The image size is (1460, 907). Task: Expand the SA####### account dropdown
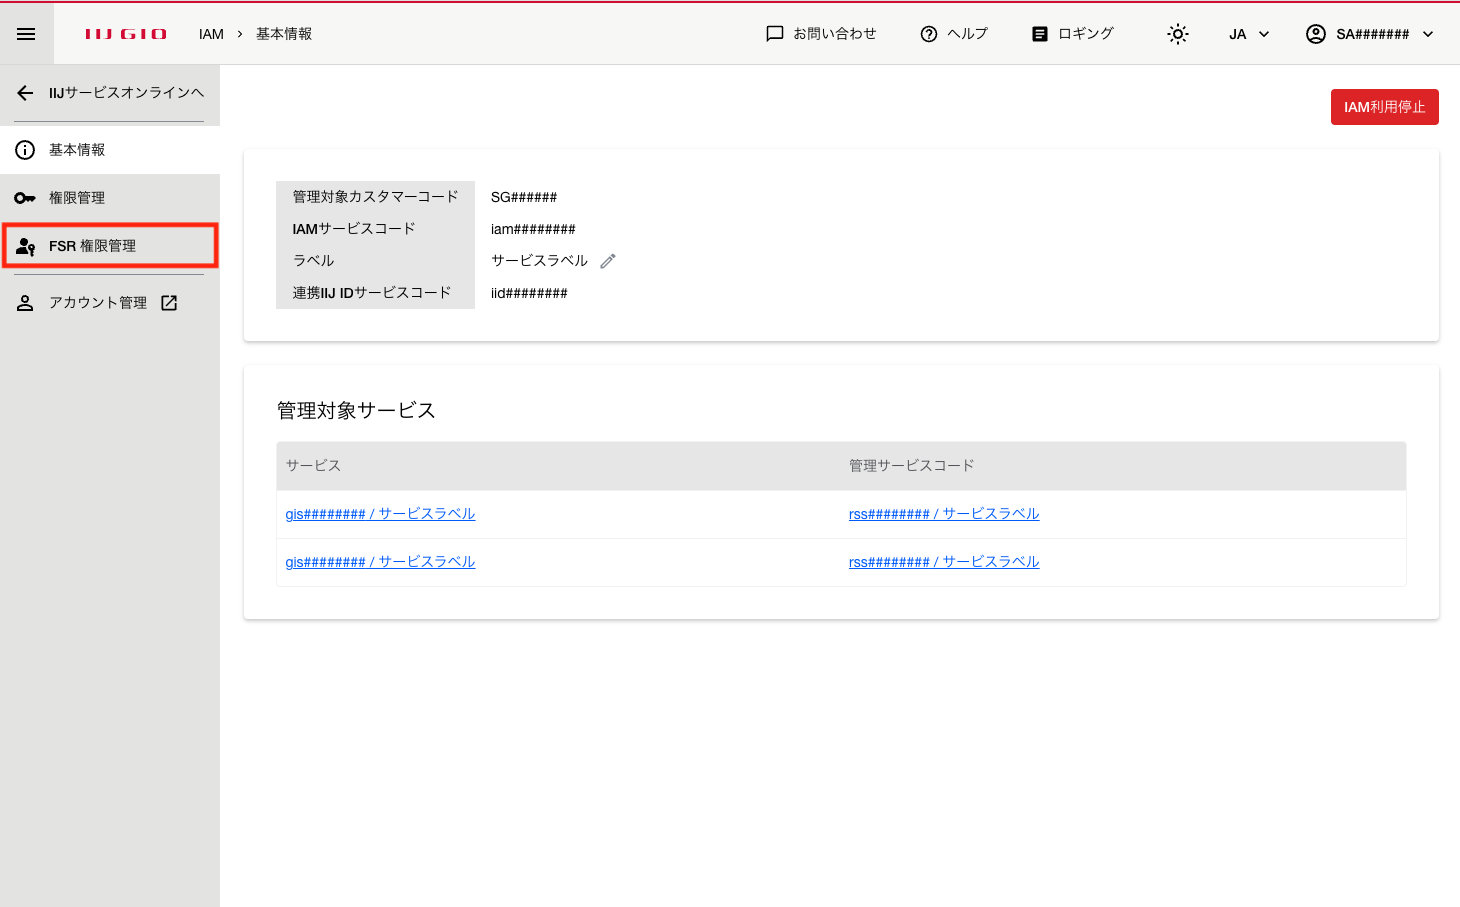pyautogui.click(x=1370, y=34)
